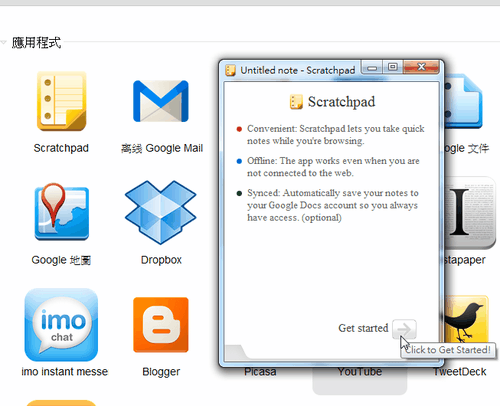The image size is (500, 406).
Task: Open the Google Docs app icon
Action: click(x=463, y=101)
